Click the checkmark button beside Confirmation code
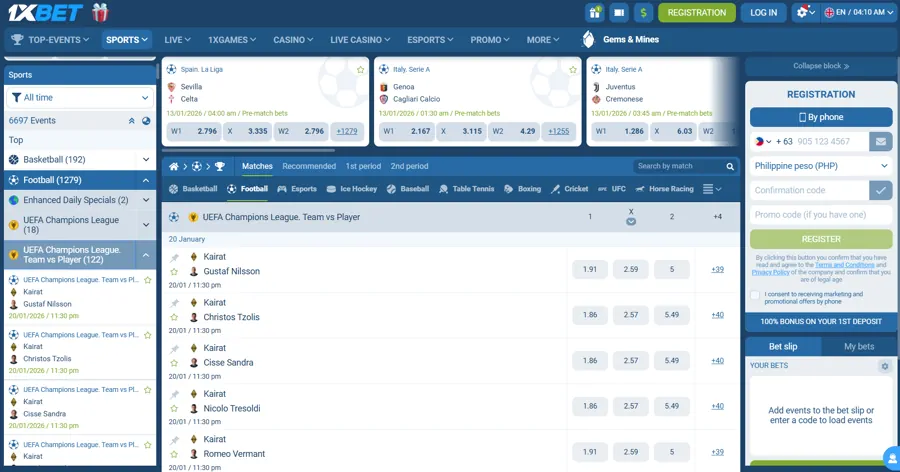 tap(880, 190)
